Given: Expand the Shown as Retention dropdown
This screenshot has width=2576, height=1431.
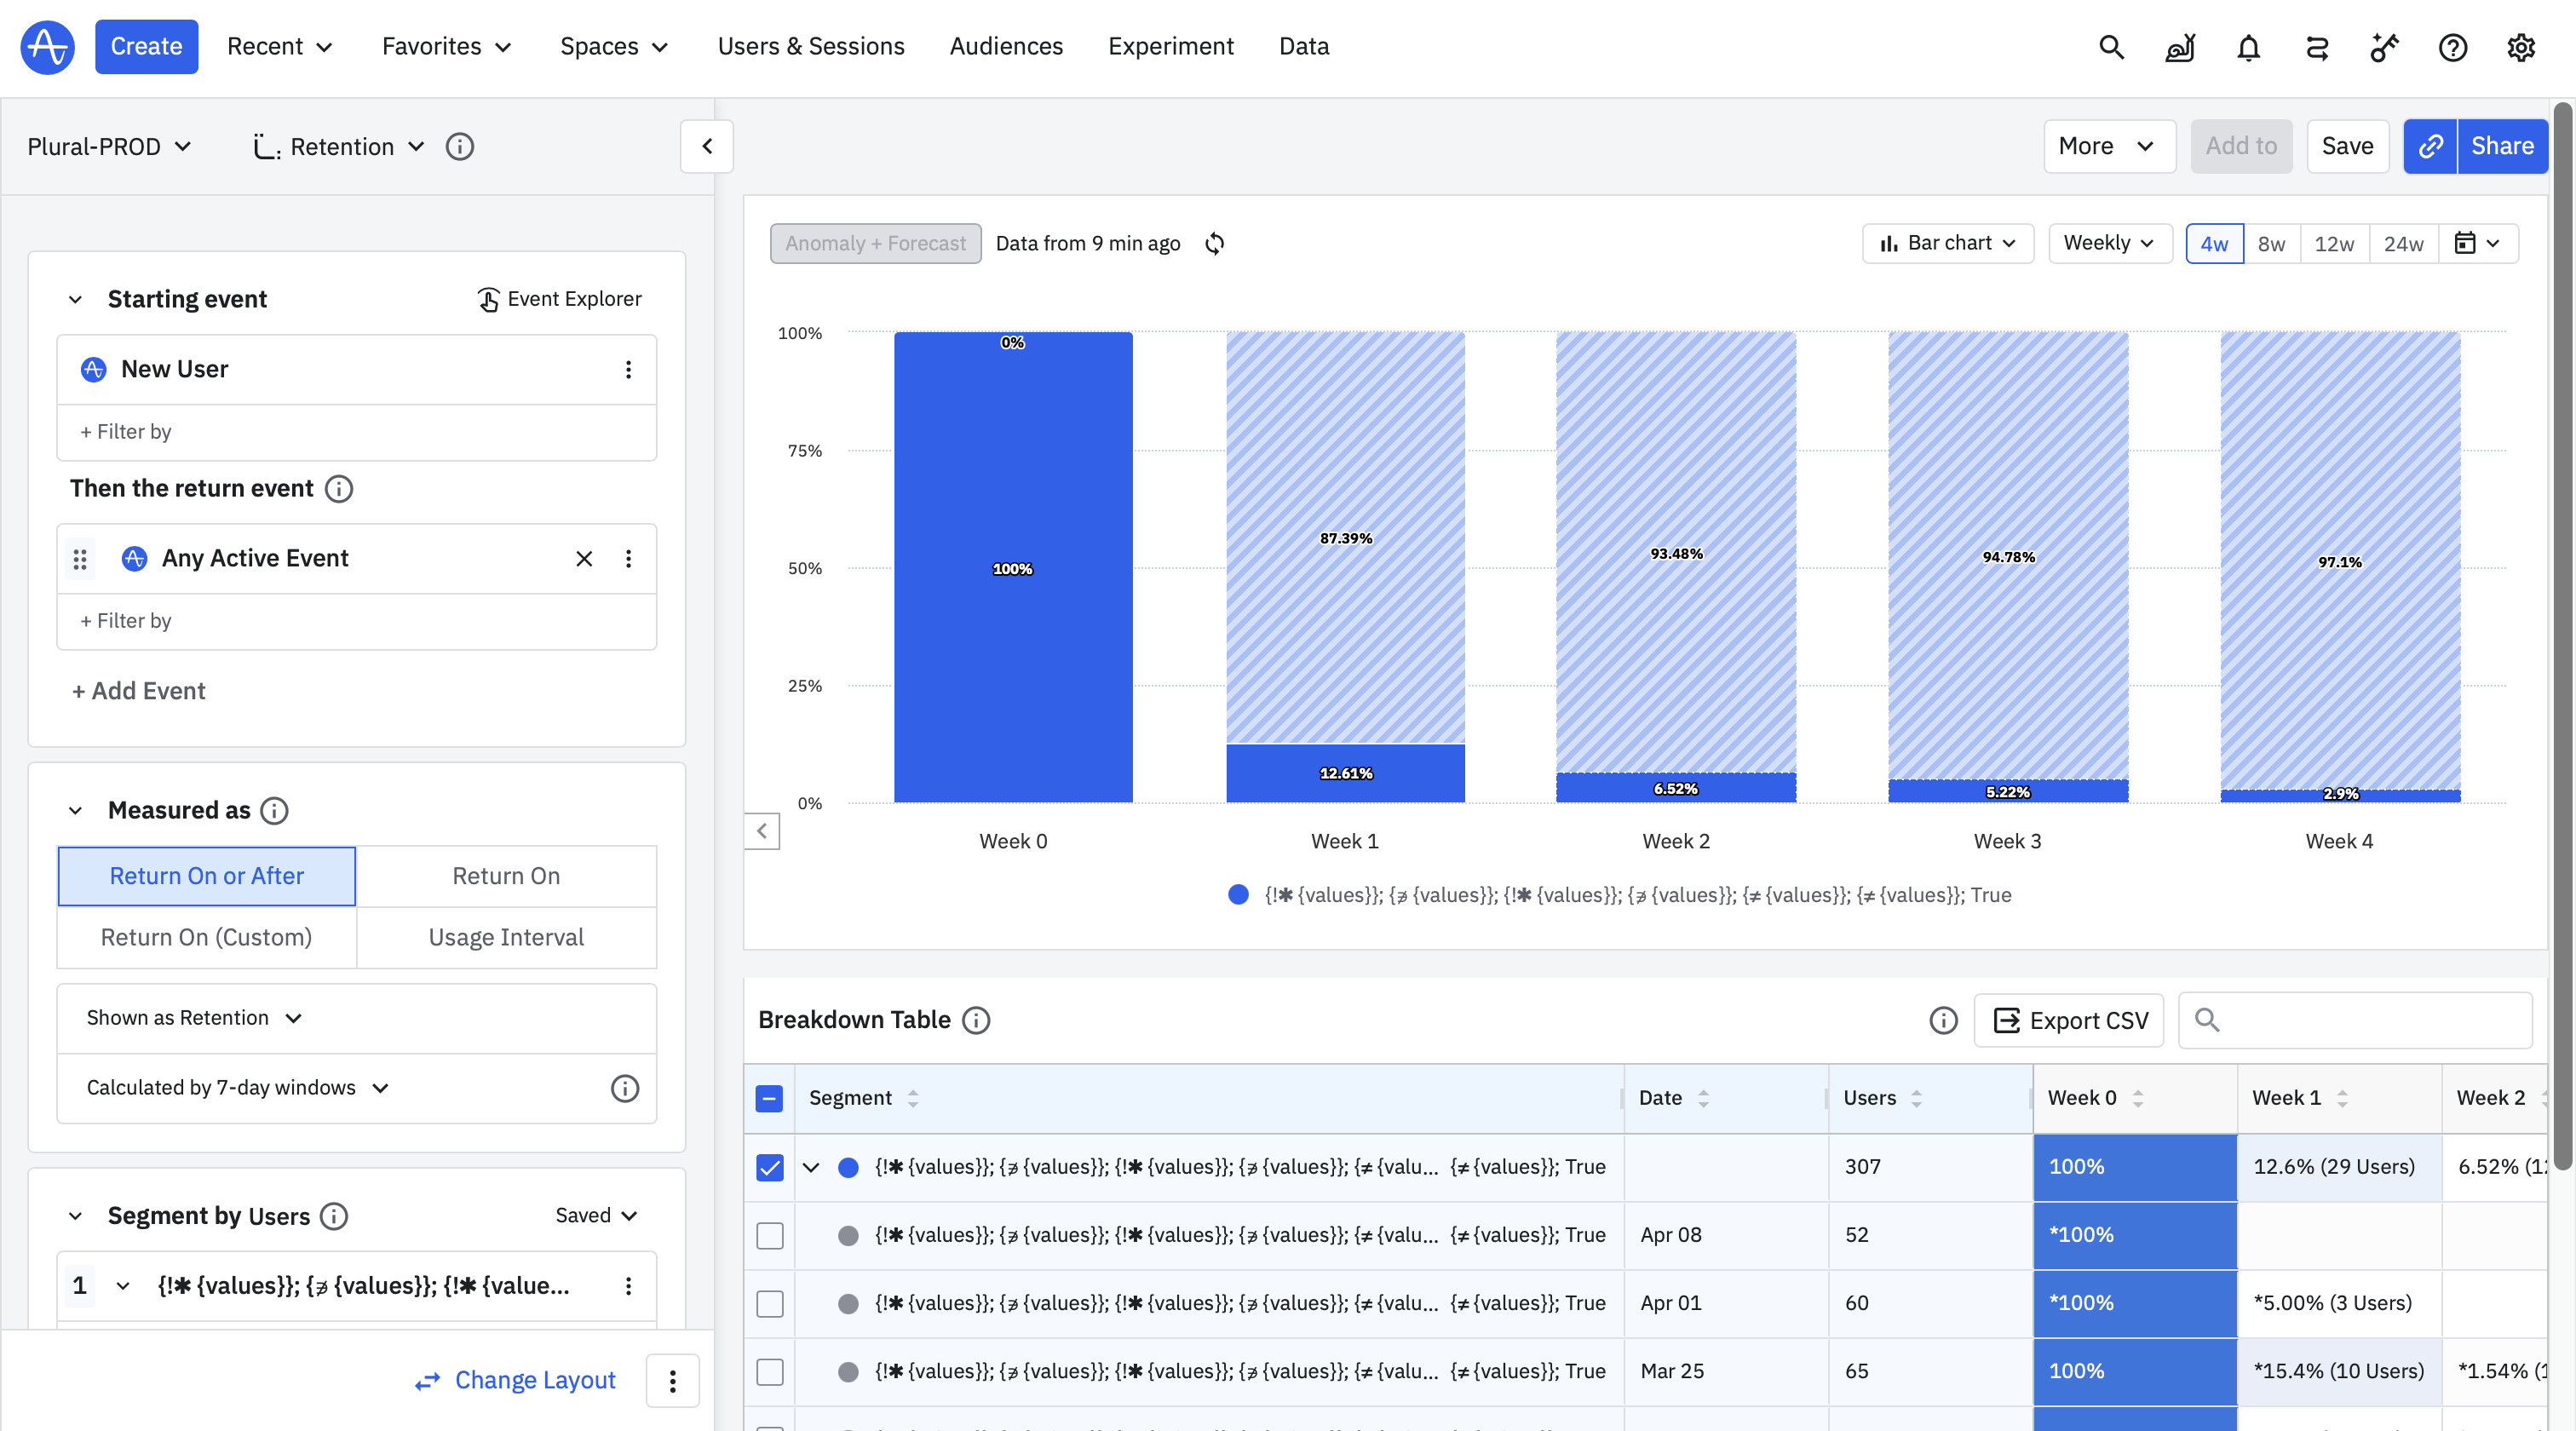Looking at the screenshot, I should [194, 1018].
